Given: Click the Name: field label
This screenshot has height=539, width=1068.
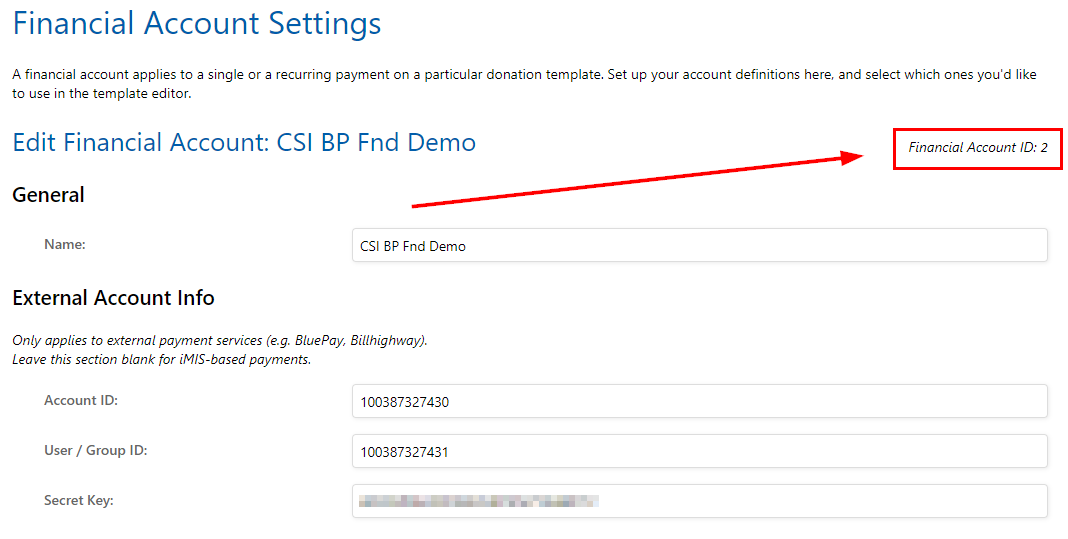Looking at the screenshot, I should (65, 244).
